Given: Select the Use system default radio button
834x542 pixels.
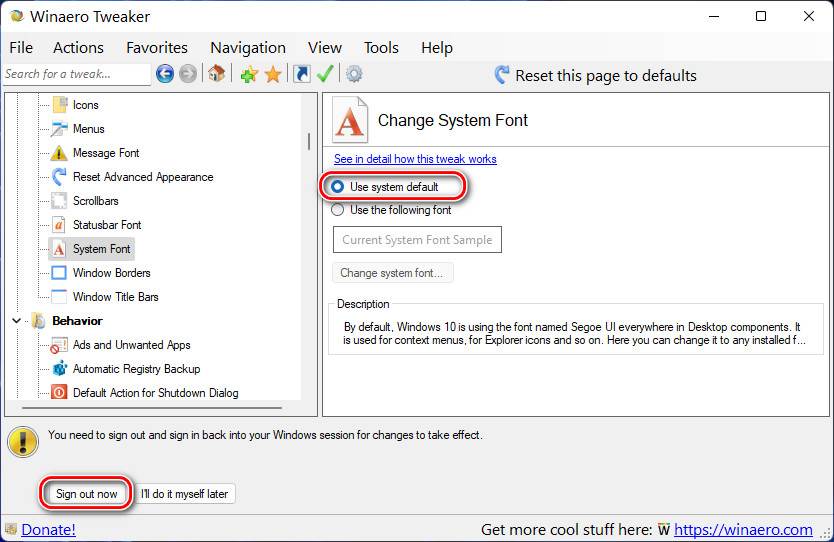Looking at the screenshot, I should pyautogui.click(x=337, y=187).
